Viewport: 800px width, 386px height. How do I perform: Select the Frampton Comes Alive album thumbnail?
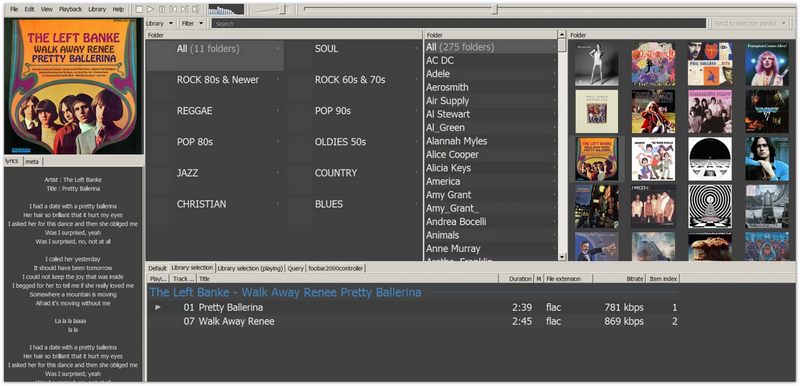[x=767, y=64]
